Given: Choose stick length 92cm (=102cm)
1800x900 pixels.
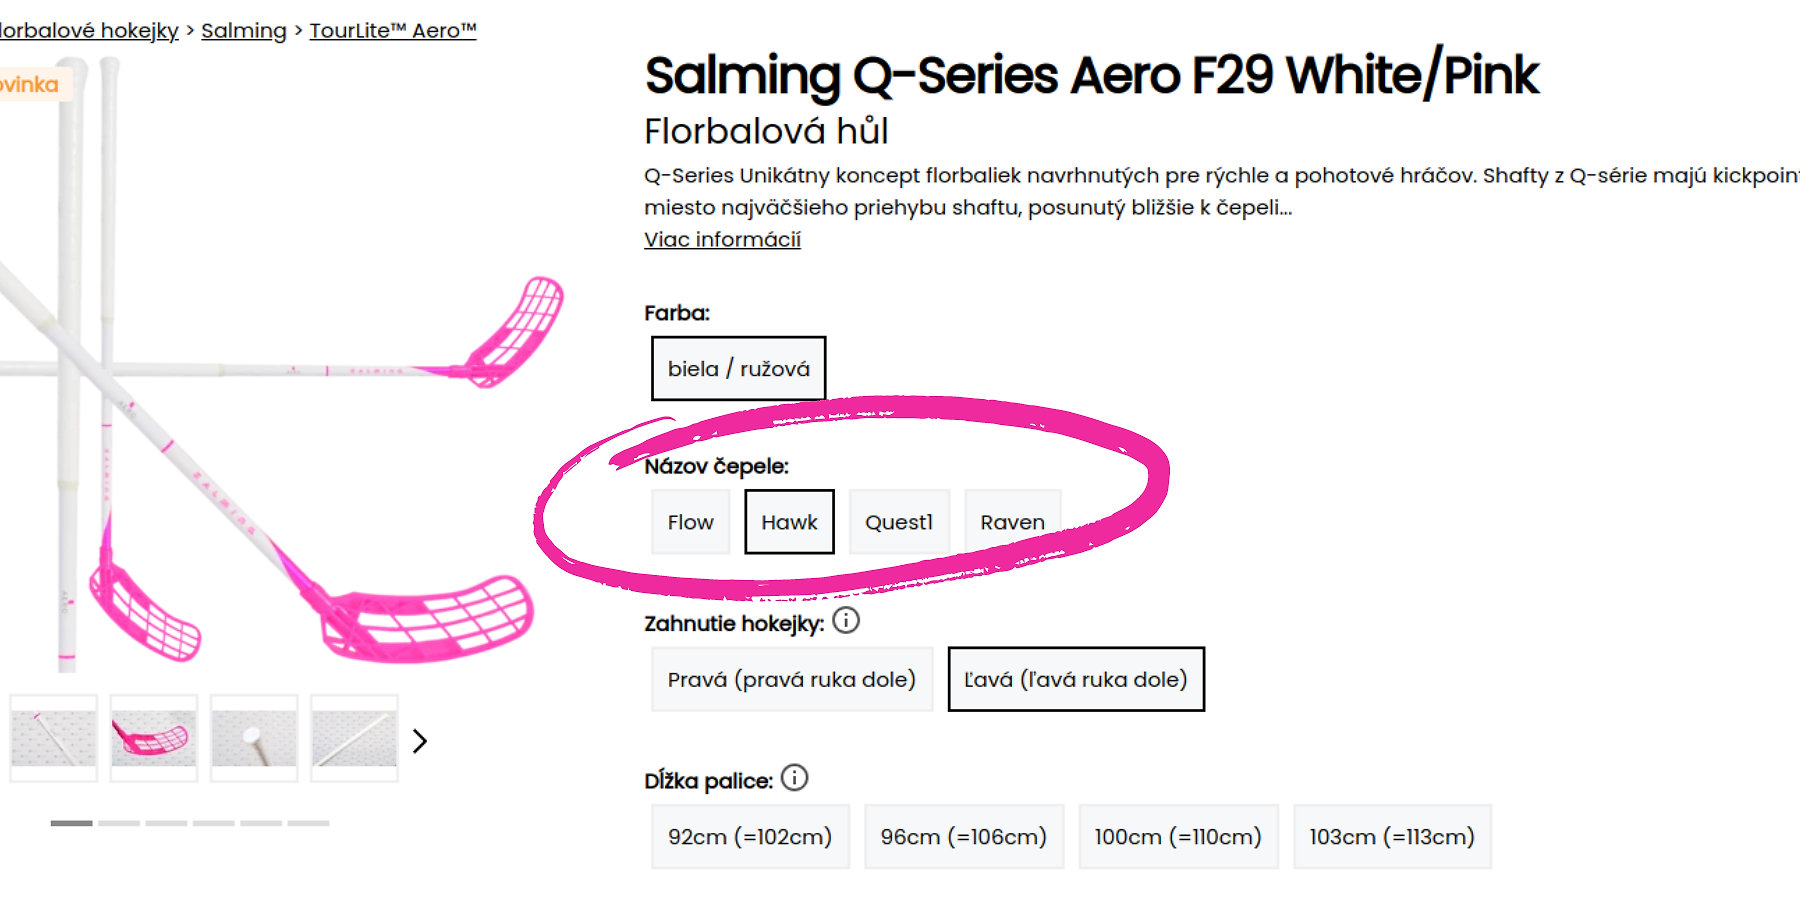Looking at the screenshot, I should coord(750,837).
